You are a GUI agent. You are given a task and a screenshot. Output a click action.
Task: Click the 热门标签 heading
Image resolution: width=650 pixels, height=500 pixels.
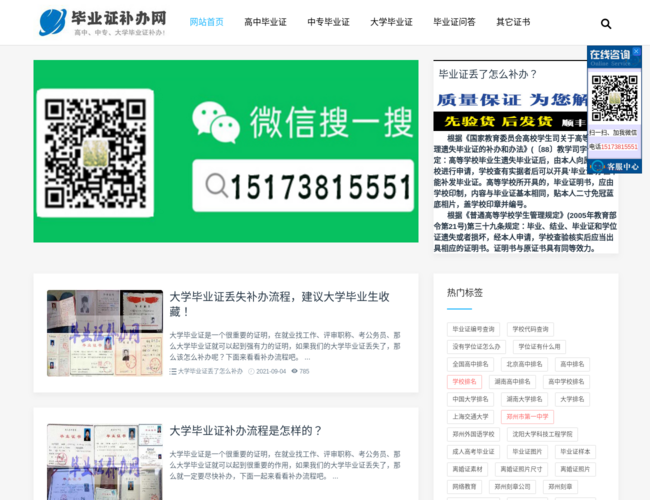point(465,293)
